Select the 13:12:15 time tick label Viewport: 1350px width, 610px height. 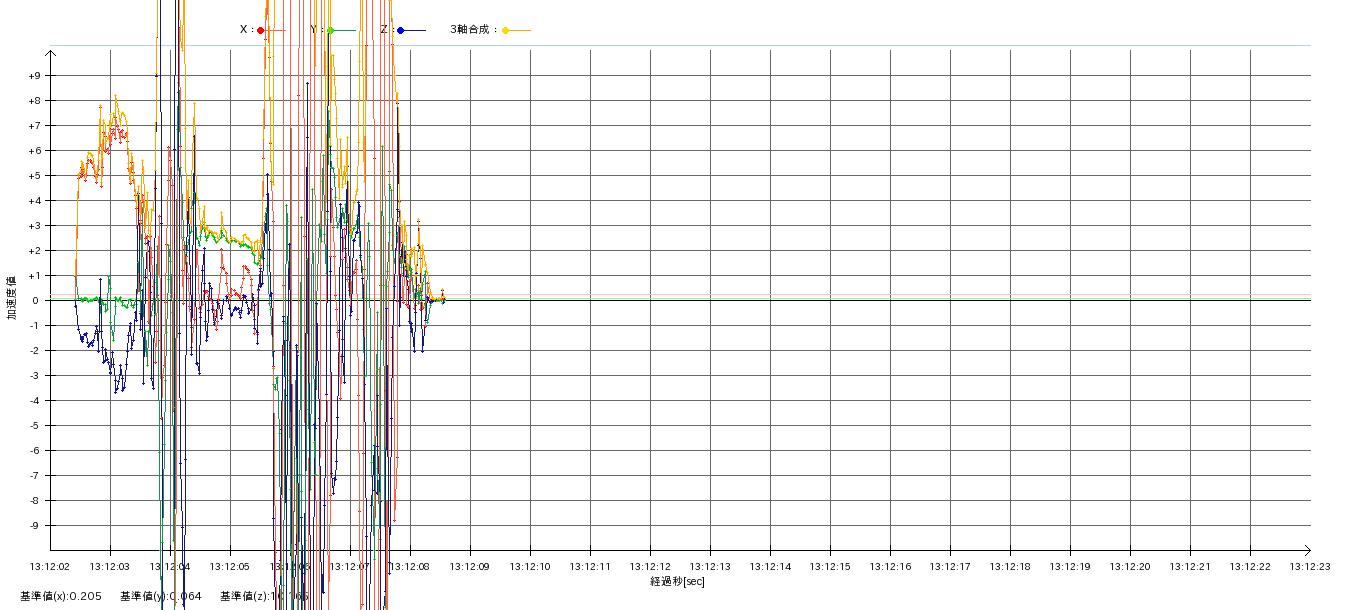point(830,567)
